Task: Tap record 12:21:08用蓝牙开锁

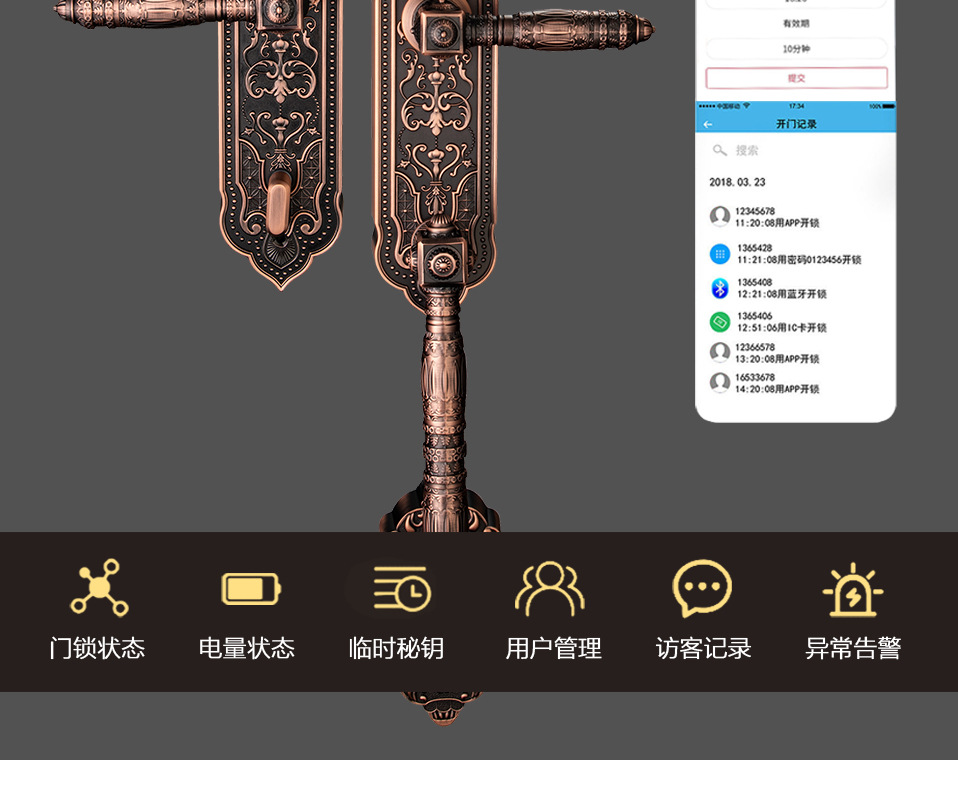Action: [781, 294]
